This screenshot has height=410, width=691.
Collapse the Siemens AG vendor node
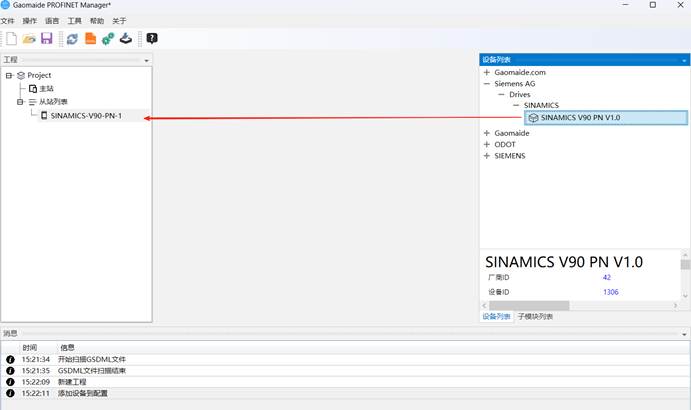487,84
